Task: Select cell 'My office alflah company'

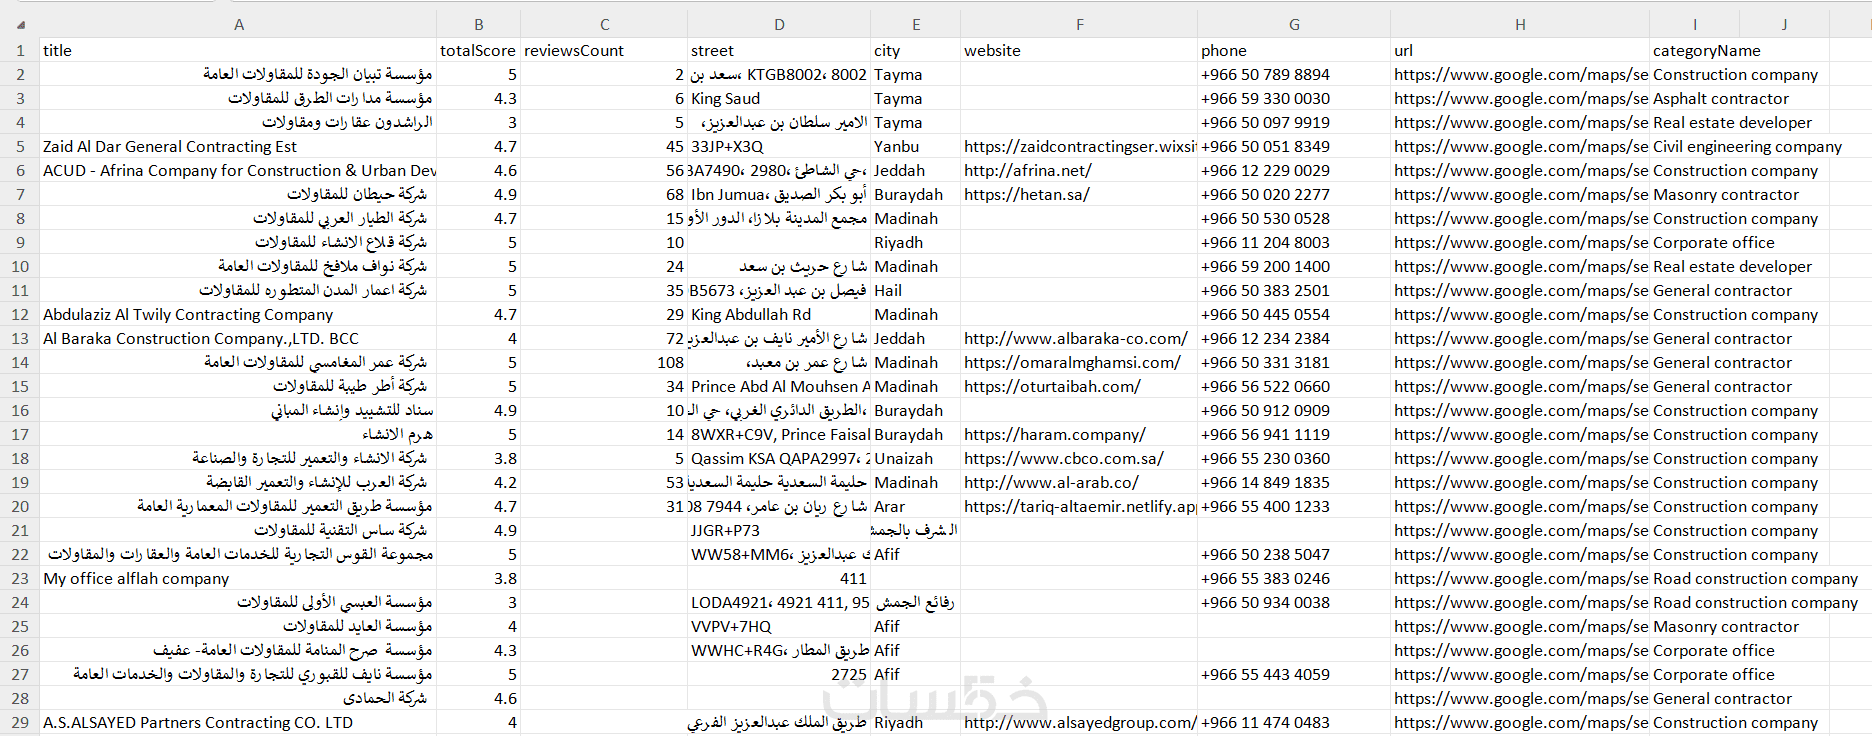Action: (x=238, y=578)
